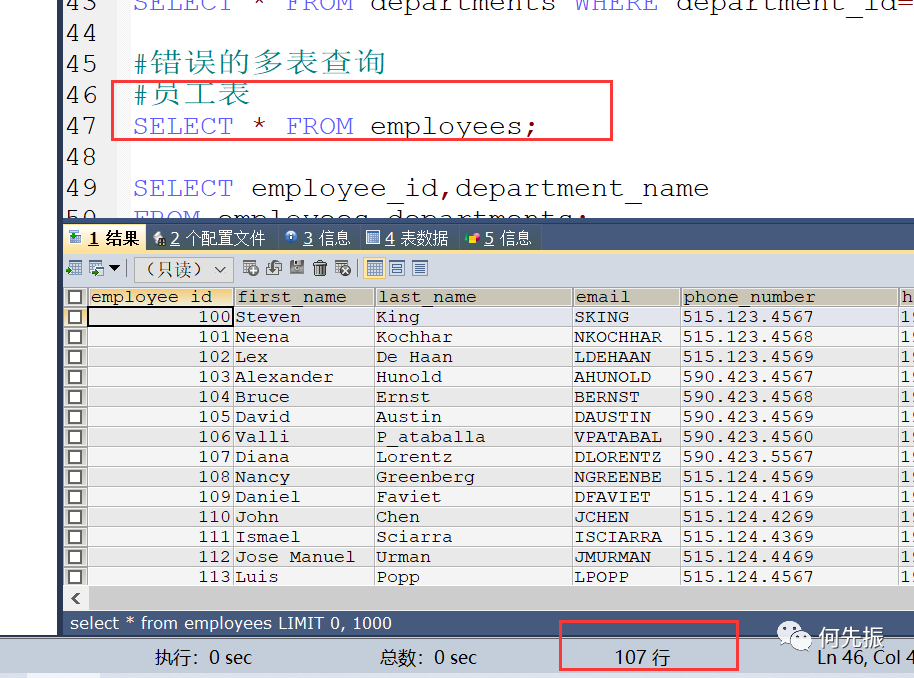Check the row checkbox for Bruce Ernst

coord(75,396)
